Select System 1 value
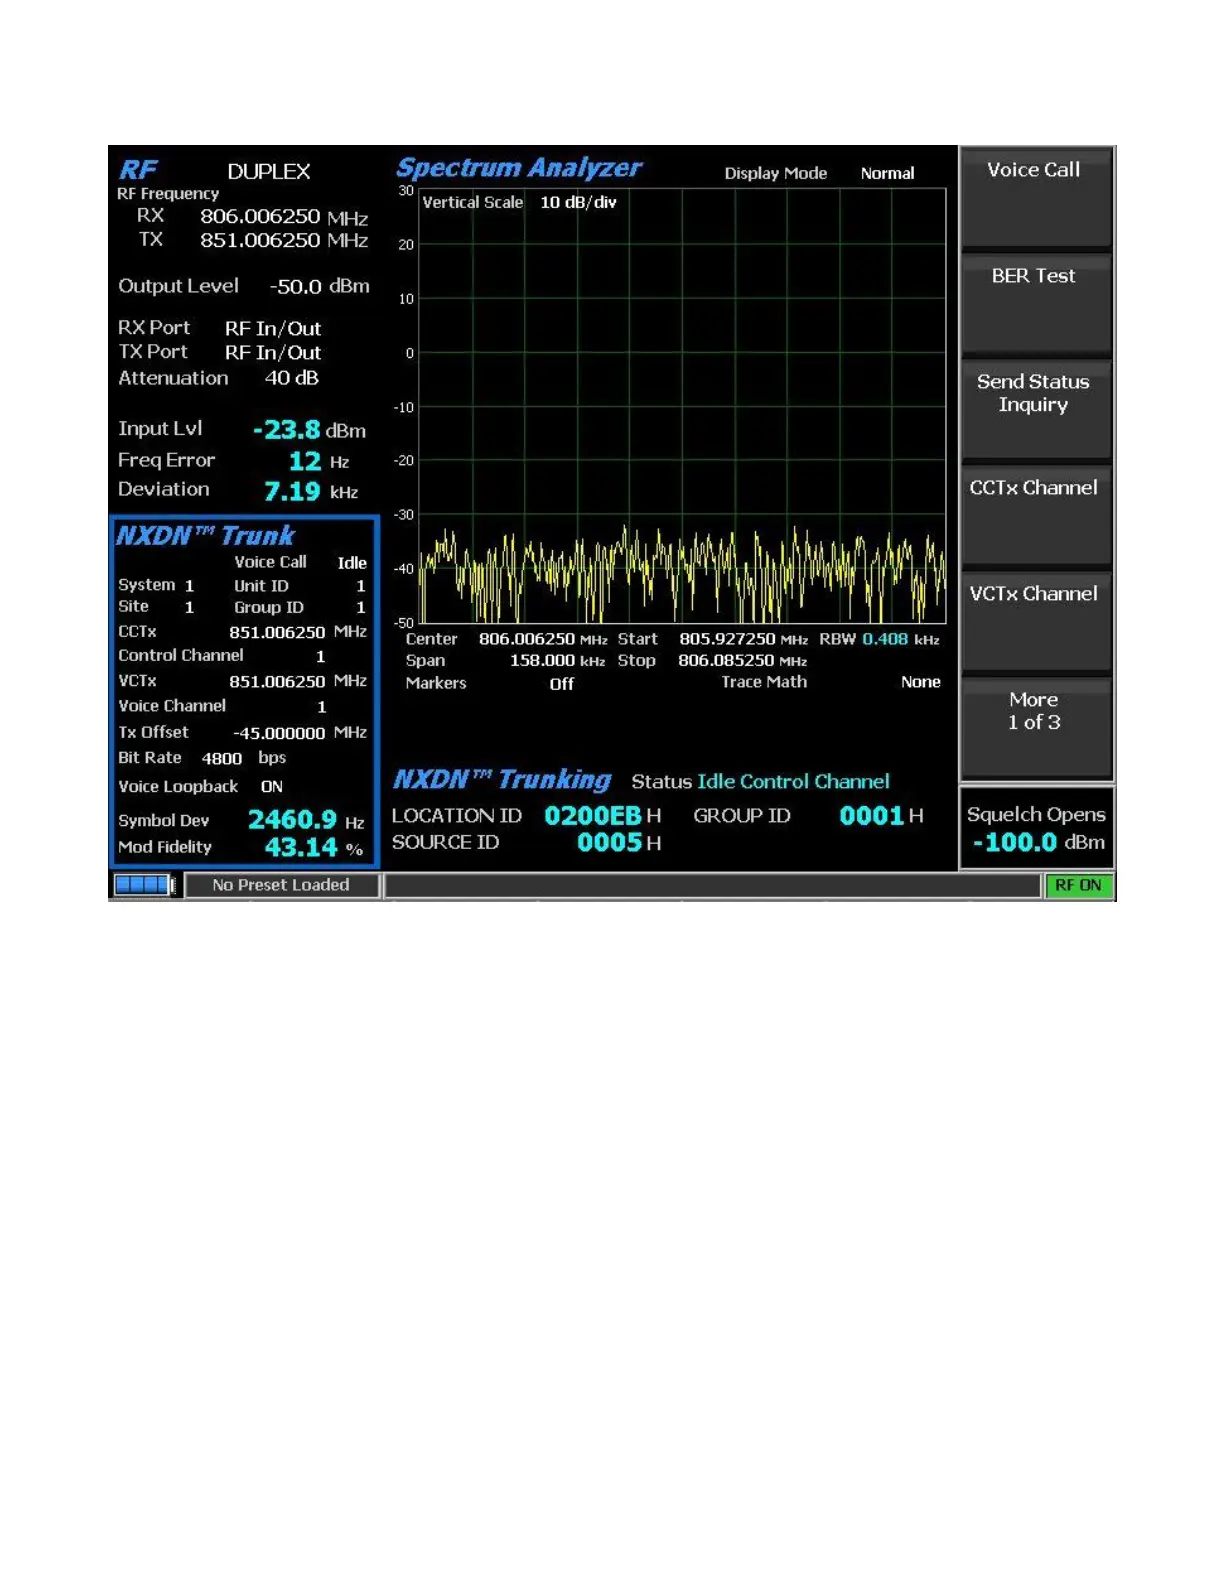 click(189, 586)
